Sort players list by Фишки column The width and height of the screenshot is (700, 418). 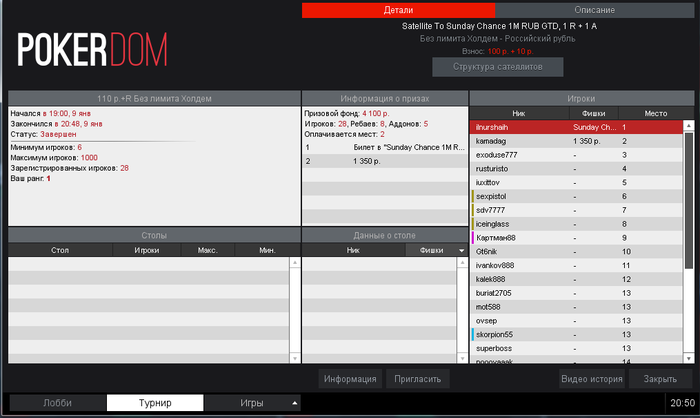(593, 113)
